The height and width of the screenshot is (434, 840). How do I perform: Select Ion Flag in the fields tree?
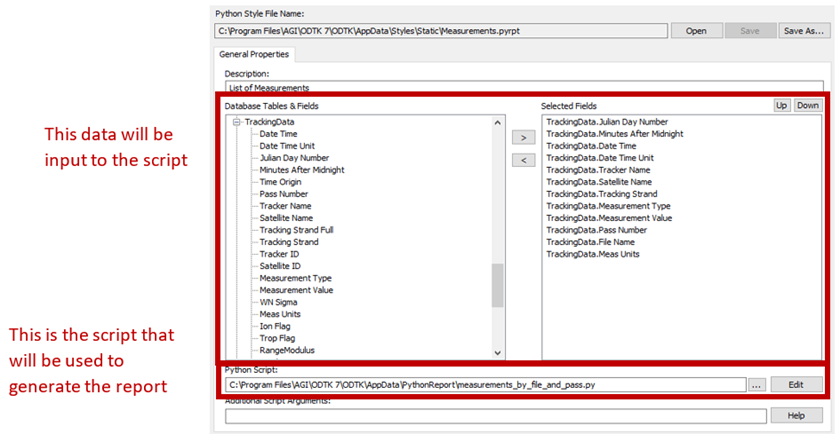click(275, 326)
